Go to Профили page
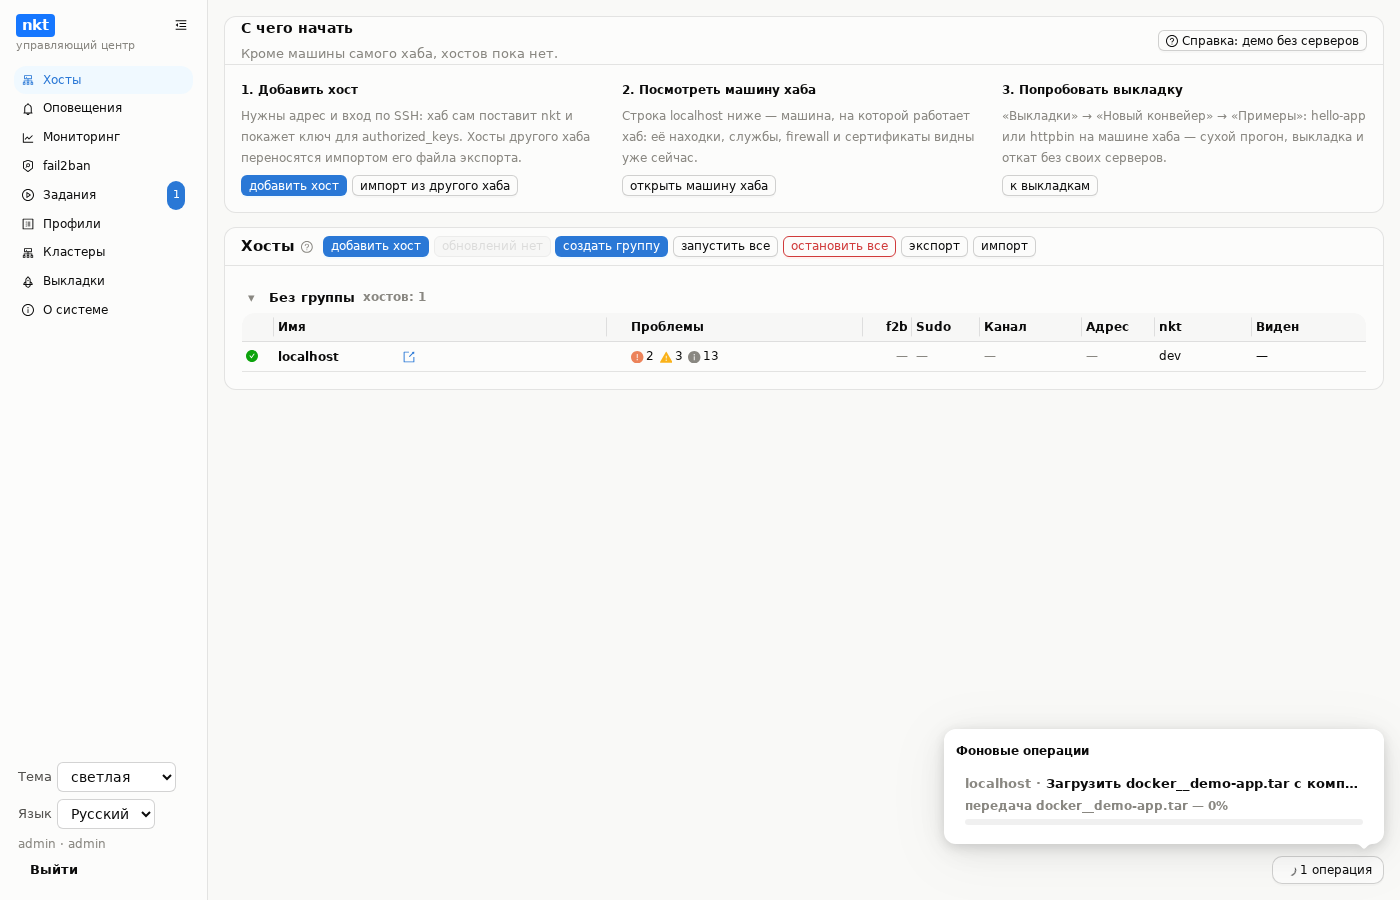The width and height of the screenshot is (1400, 900). coord(103,224)
